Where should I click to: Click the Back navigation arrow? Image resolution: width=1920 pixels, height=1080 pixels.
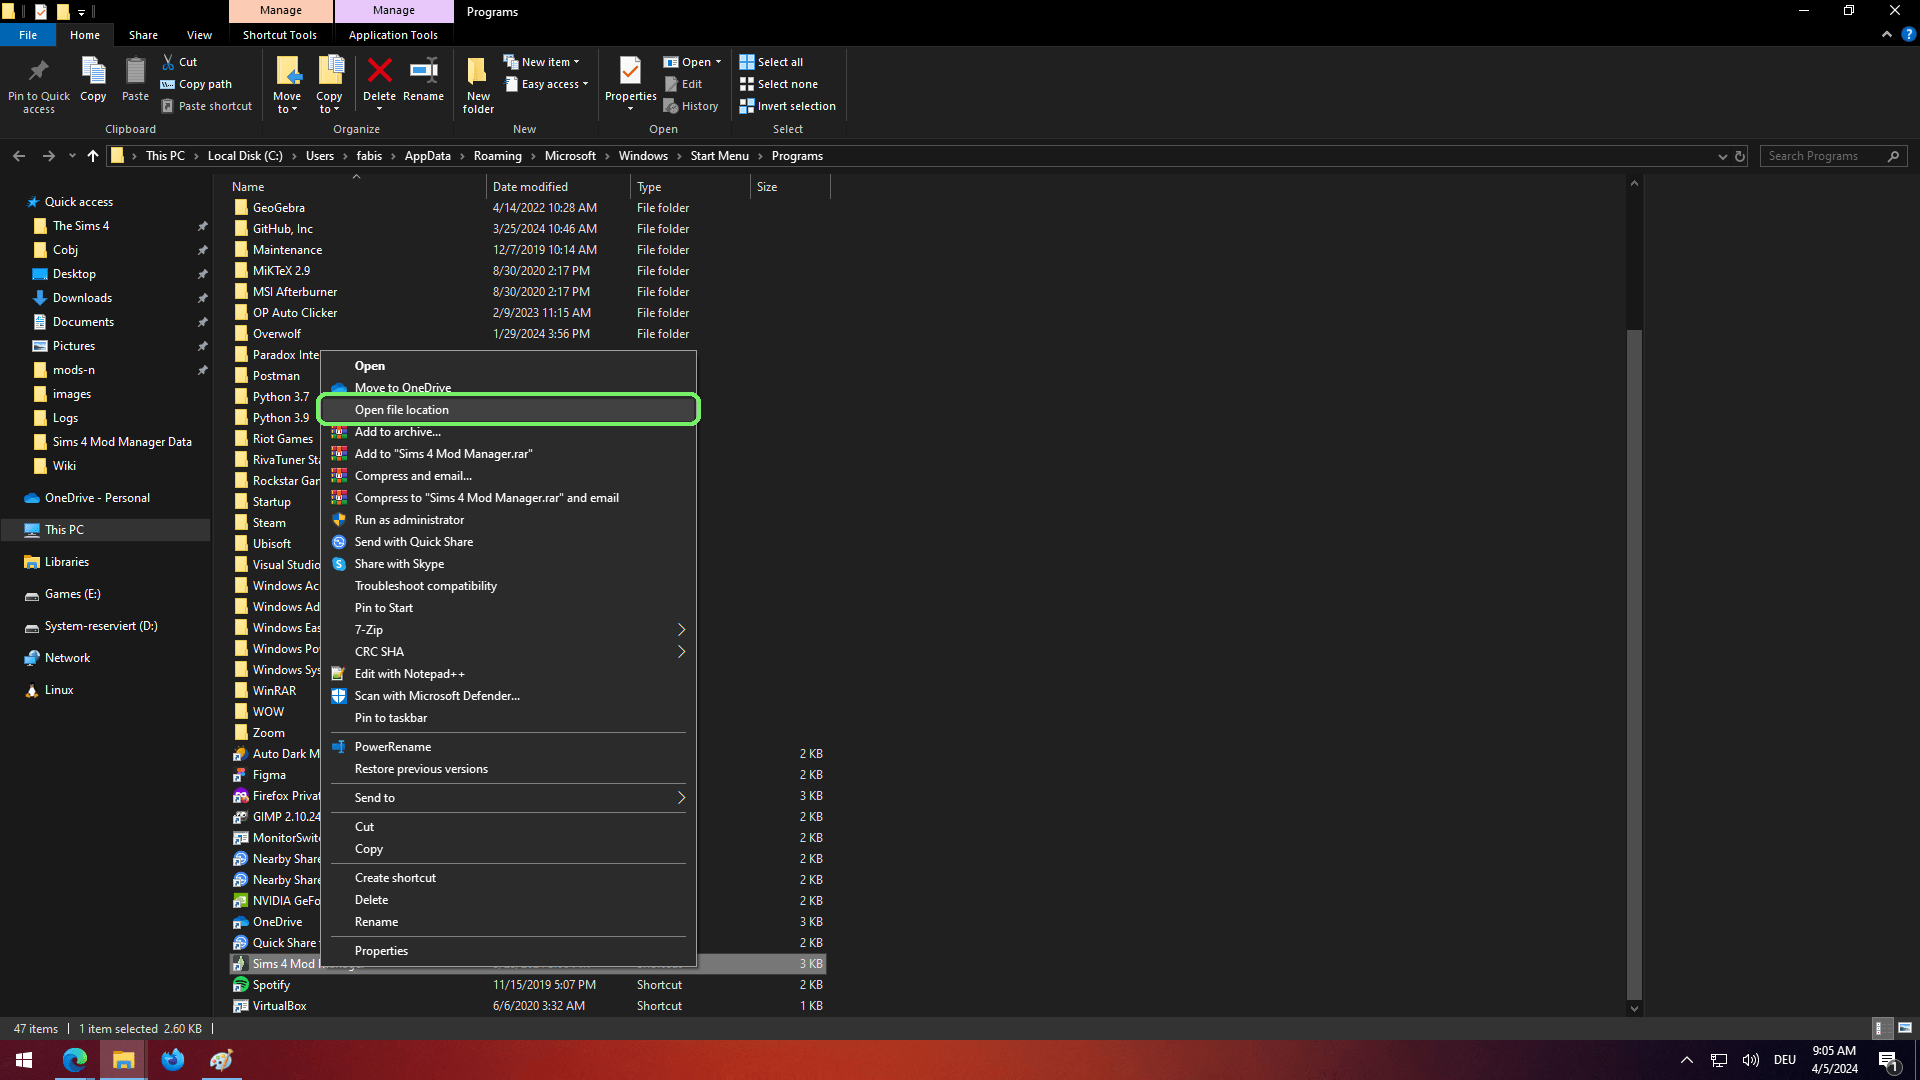tap(19, 156)
